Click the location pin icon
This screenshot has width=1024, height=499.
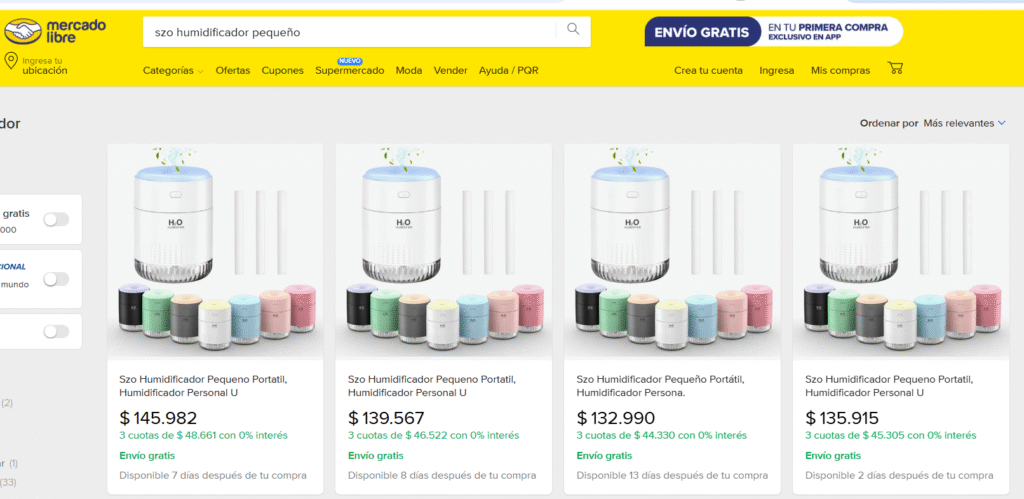[x=11, y=62]
